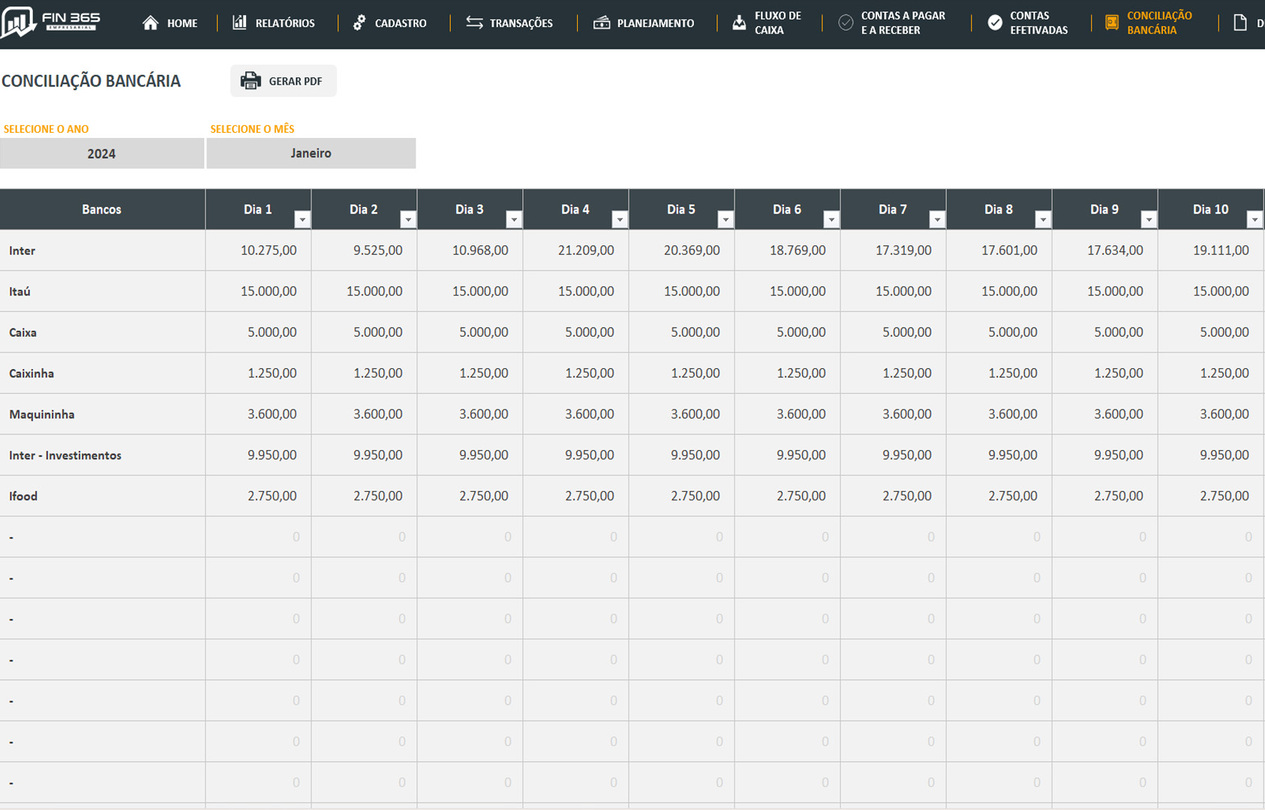The height and width of the screenshot is (810, 1265).
Task: Open the month selector showing Janeiro
Action: pos(311,153)
